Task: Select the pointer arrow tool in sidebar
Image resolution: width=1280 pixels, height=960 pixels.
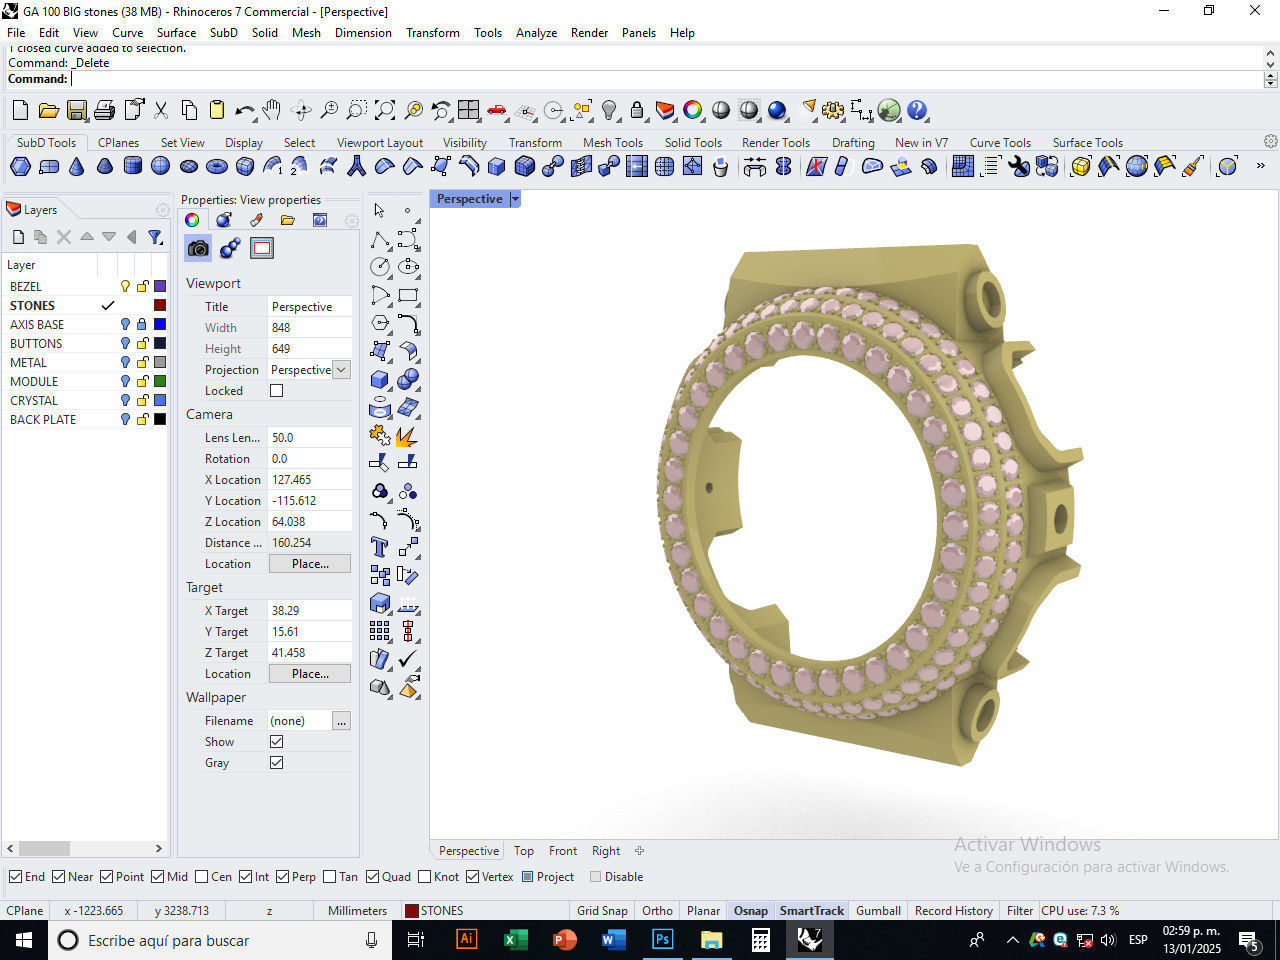Action: pos(379,211)
